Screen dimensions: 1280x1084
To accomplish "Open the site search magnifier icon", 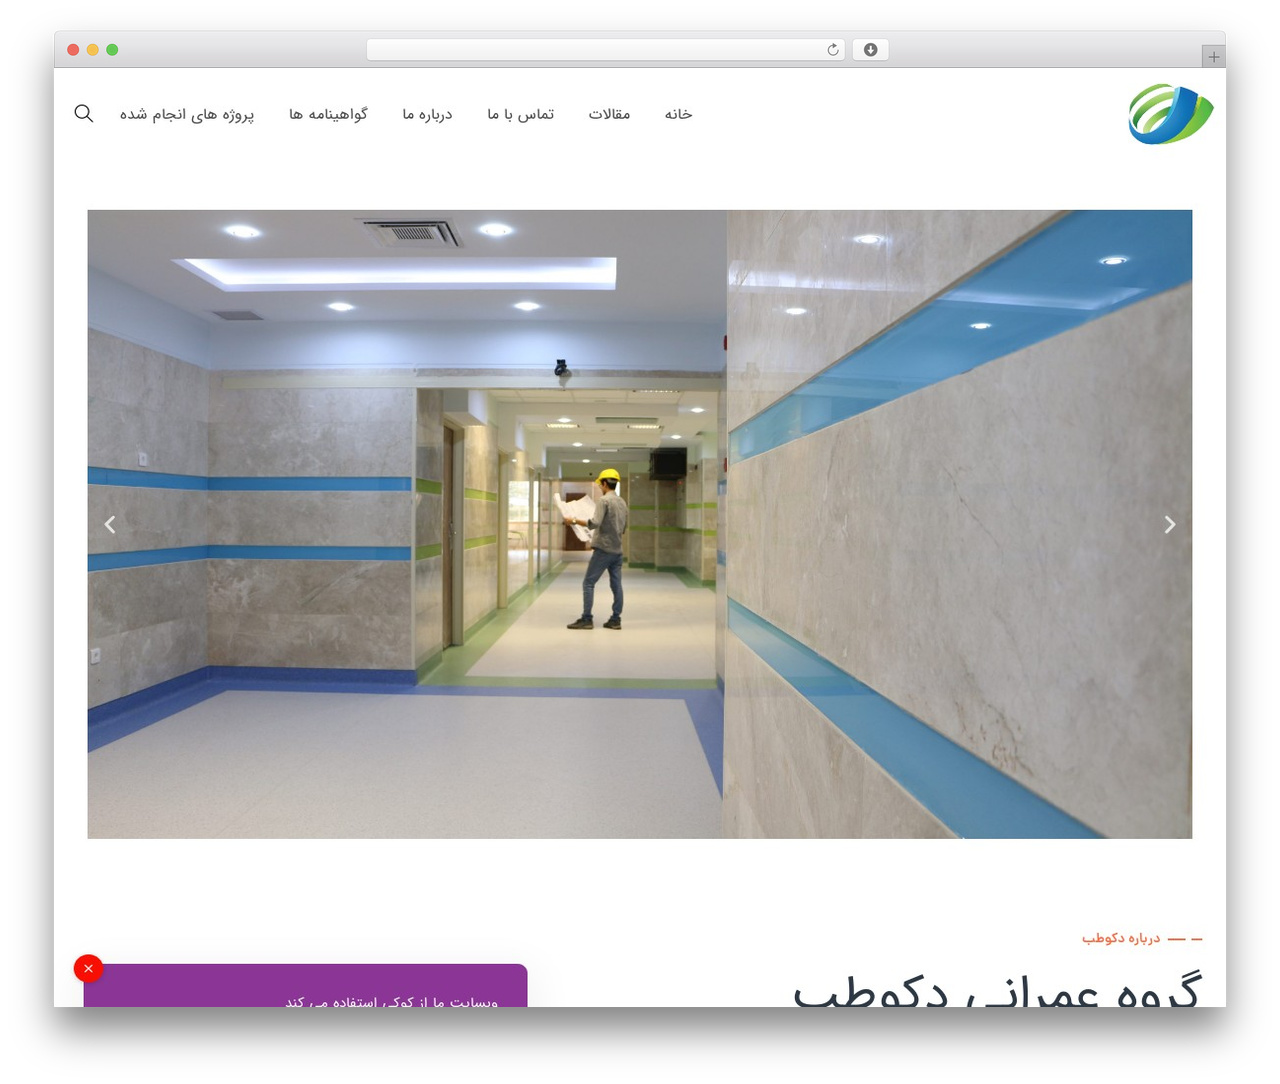I will click(84, 114).
